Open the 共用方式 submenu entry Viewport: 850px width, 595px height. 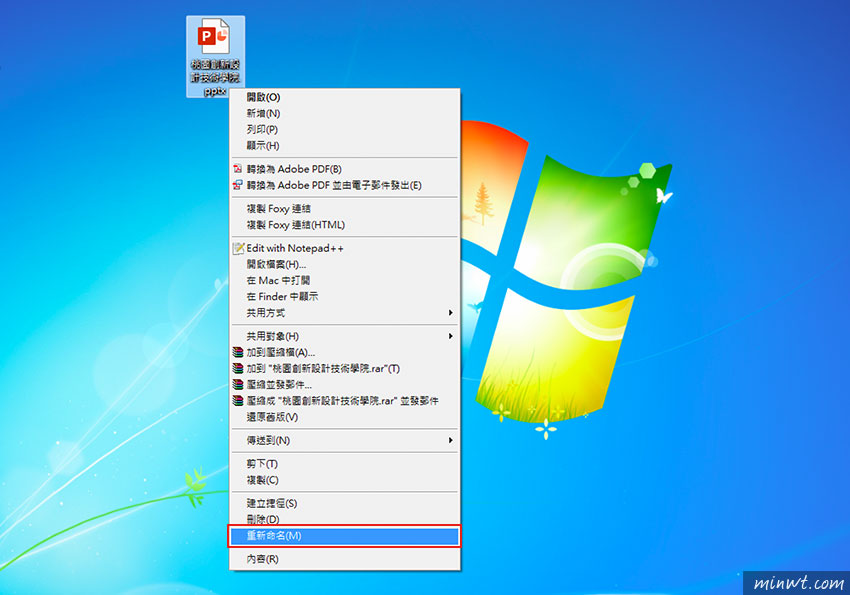pos(345,313)
